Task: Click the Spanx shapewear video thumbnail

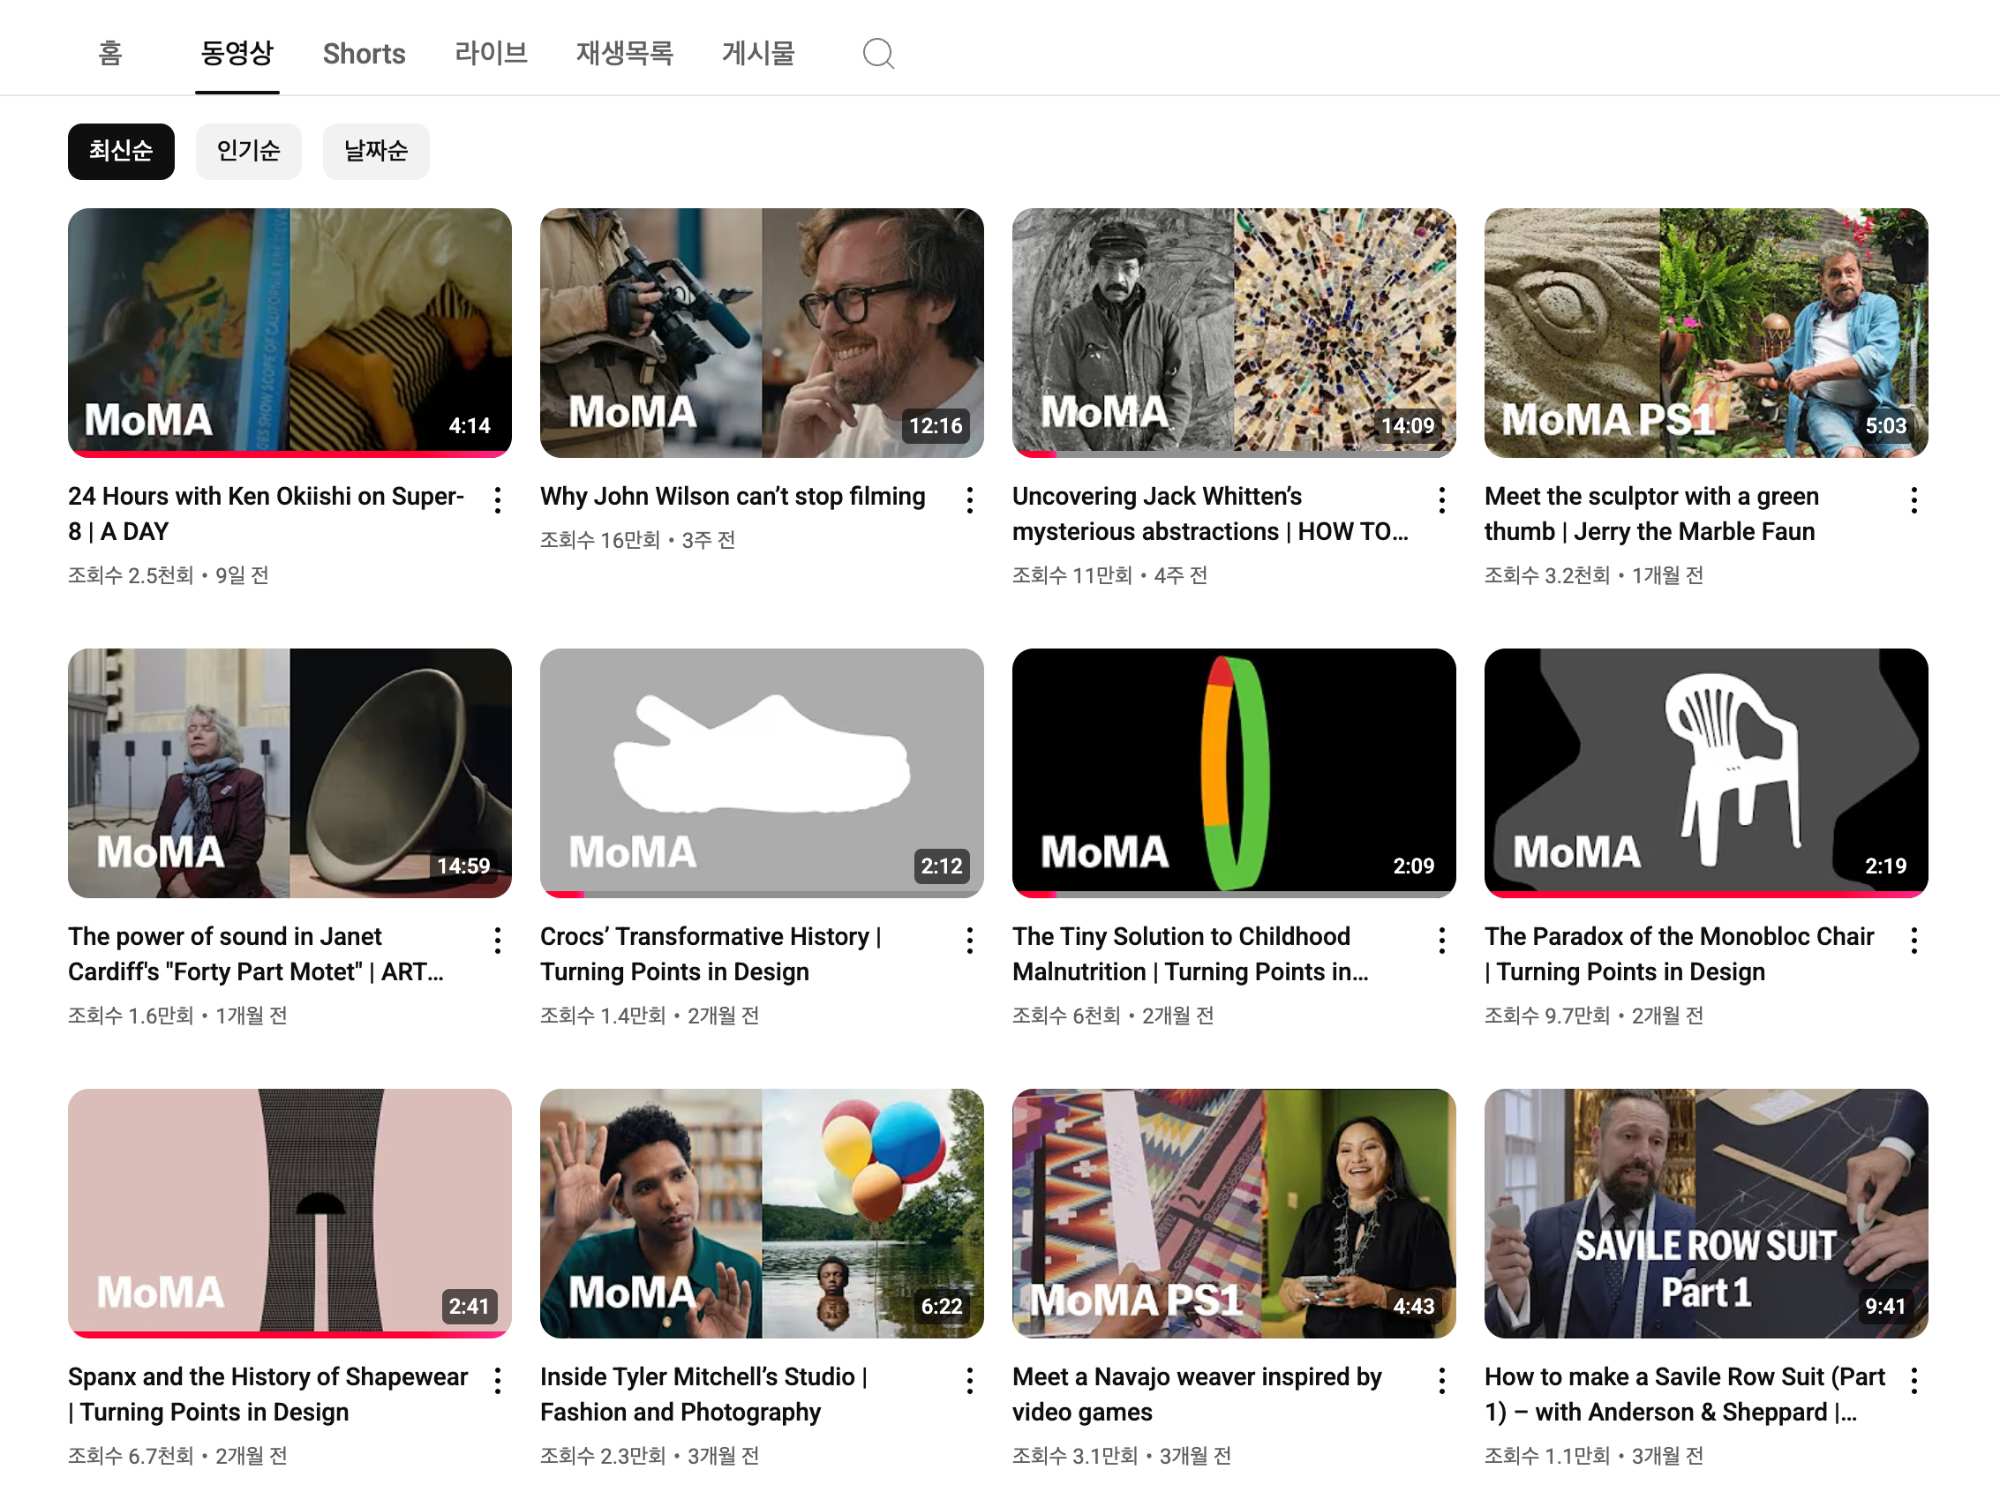Action: coord(290,1213)
